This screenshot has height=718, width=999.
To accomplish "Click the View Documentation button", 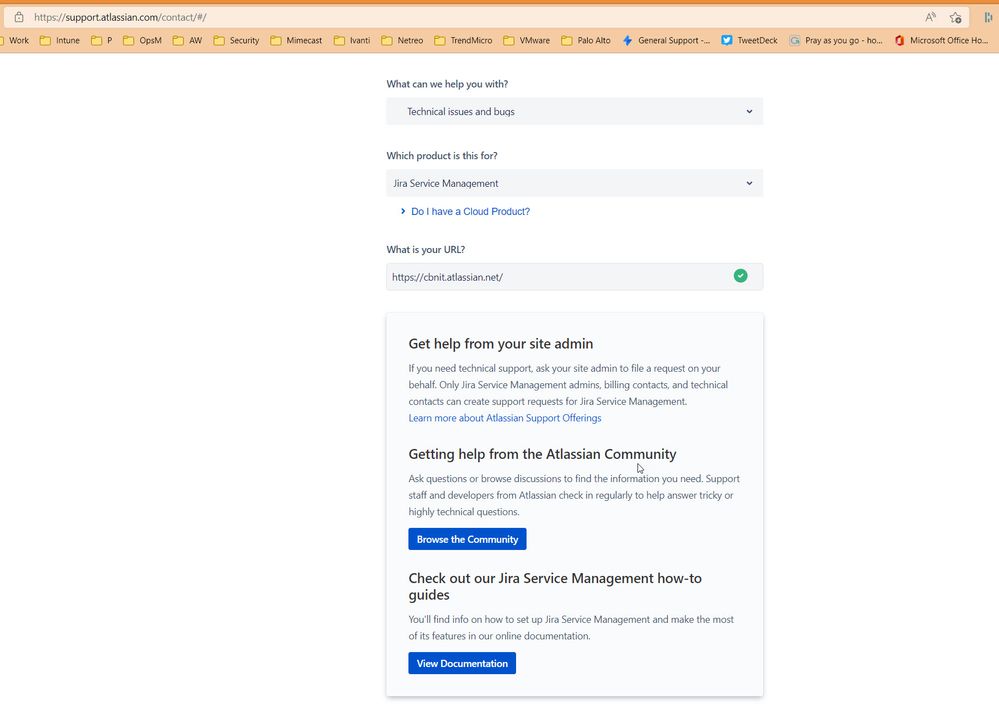I will (x=462, y=663).
